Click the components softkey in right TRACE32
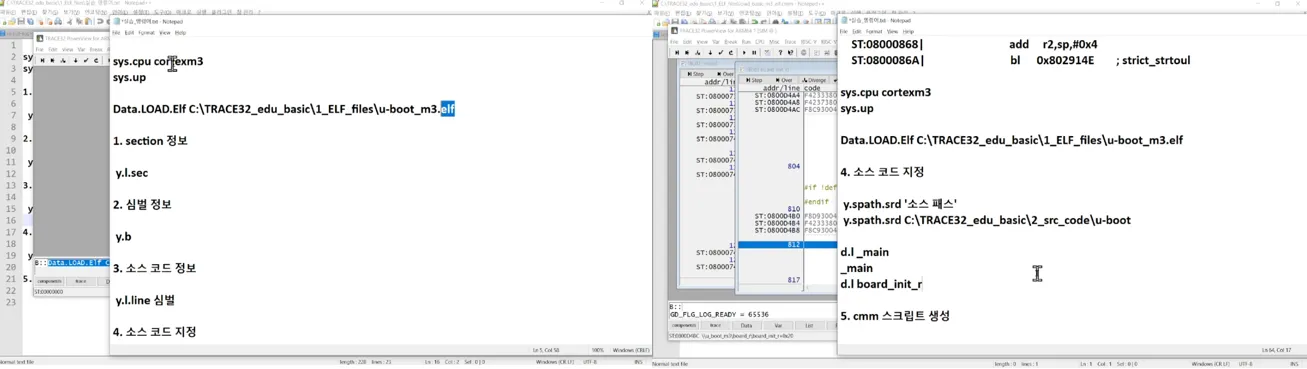The image size is (1307, 369). coord(684,325)
